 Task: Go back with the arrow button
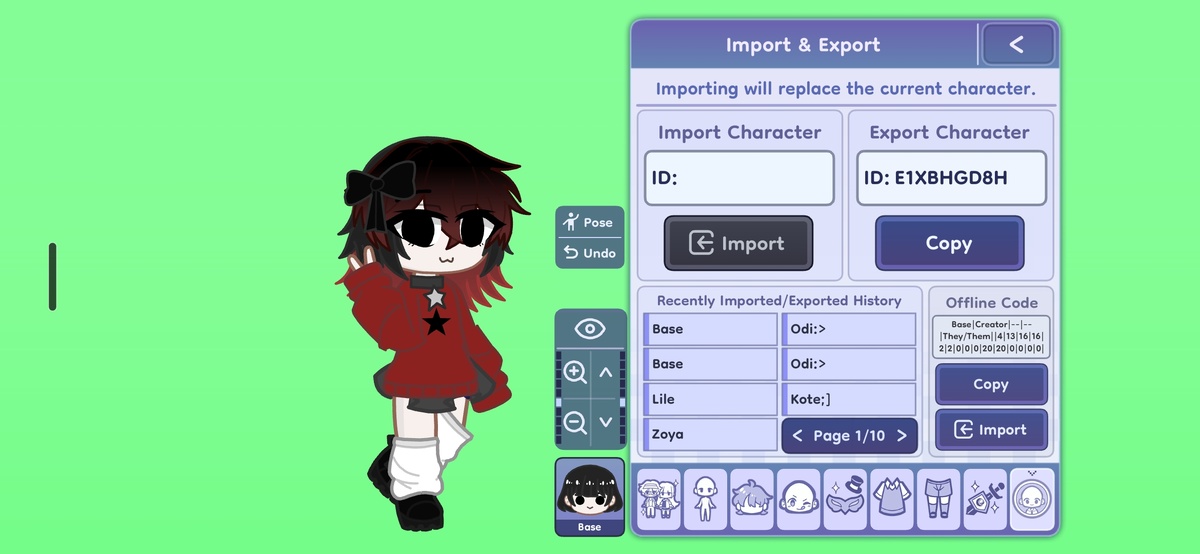point(1018,45)
